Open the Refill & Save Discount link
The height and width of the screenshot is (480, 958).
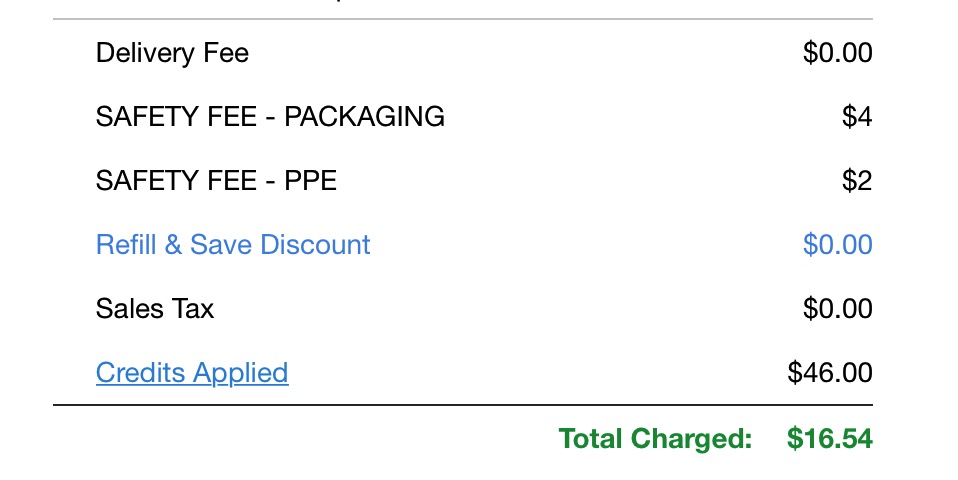pyautogui.click(x=233, y=245)
